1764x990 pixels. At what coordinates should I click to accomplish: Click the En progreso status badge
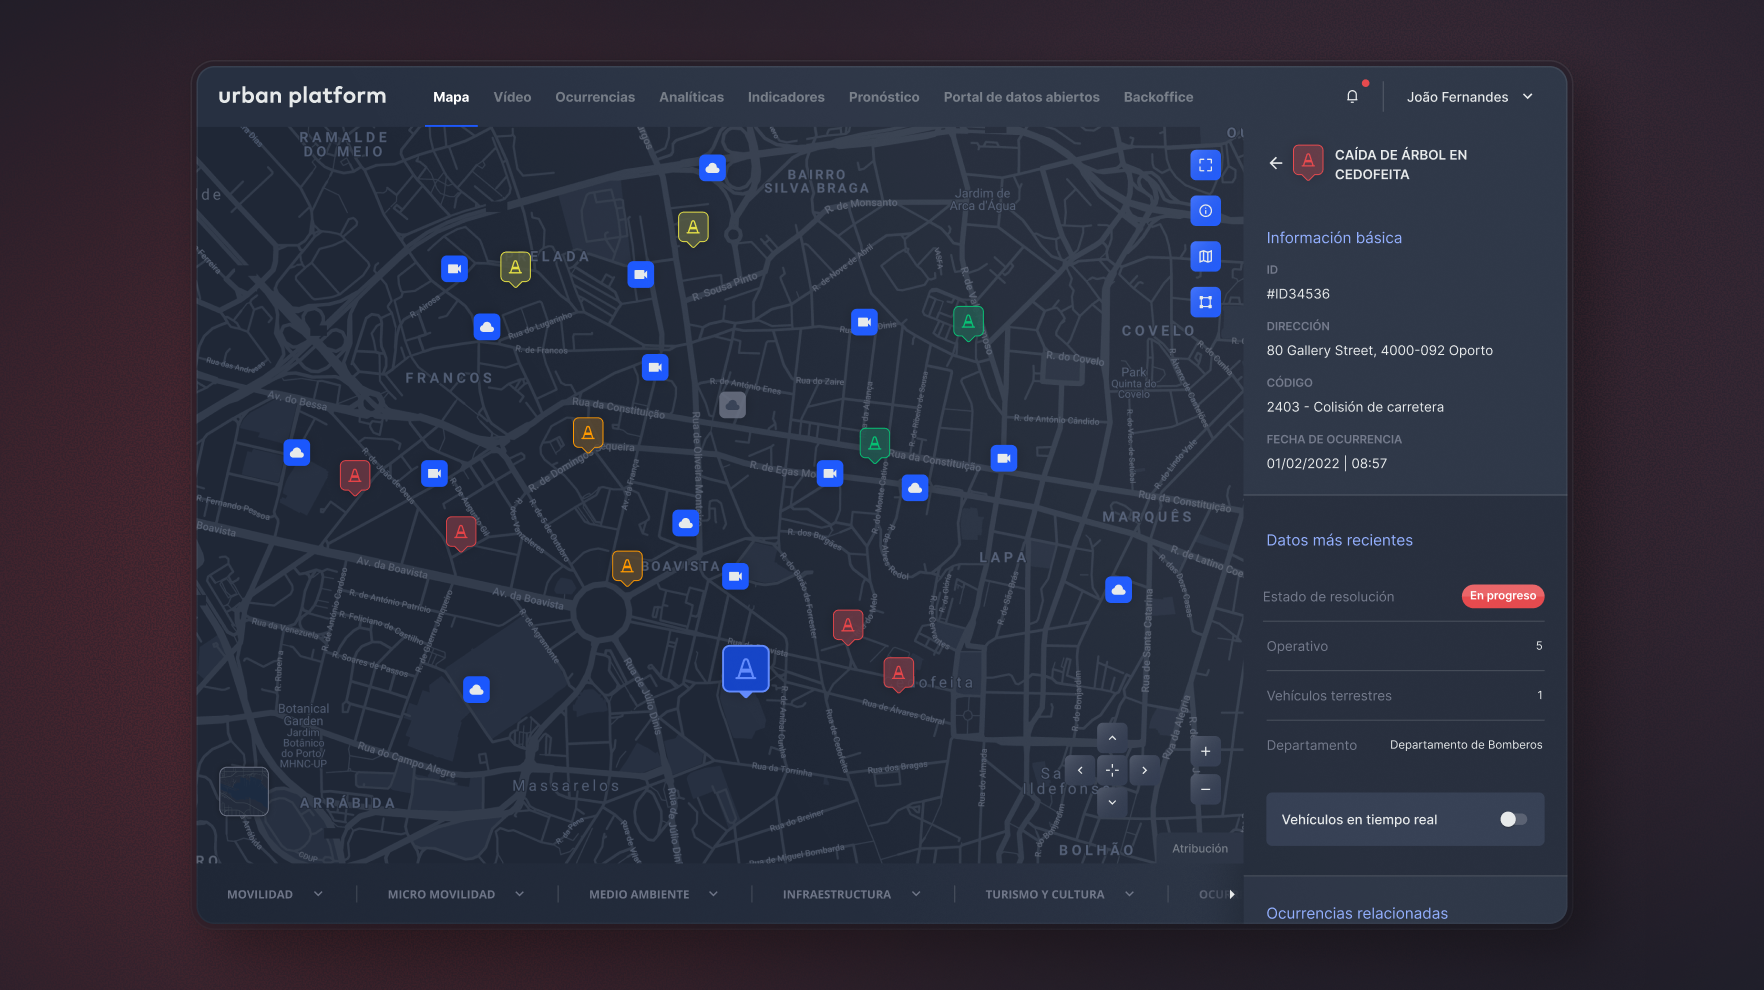1502,596
